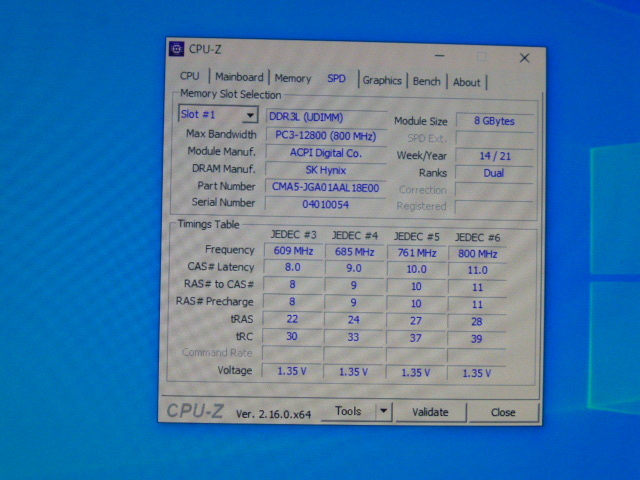Viewport: 640px width, 480px height.
Task: Switch to the CPU tab
Action: tap(189, 76)
